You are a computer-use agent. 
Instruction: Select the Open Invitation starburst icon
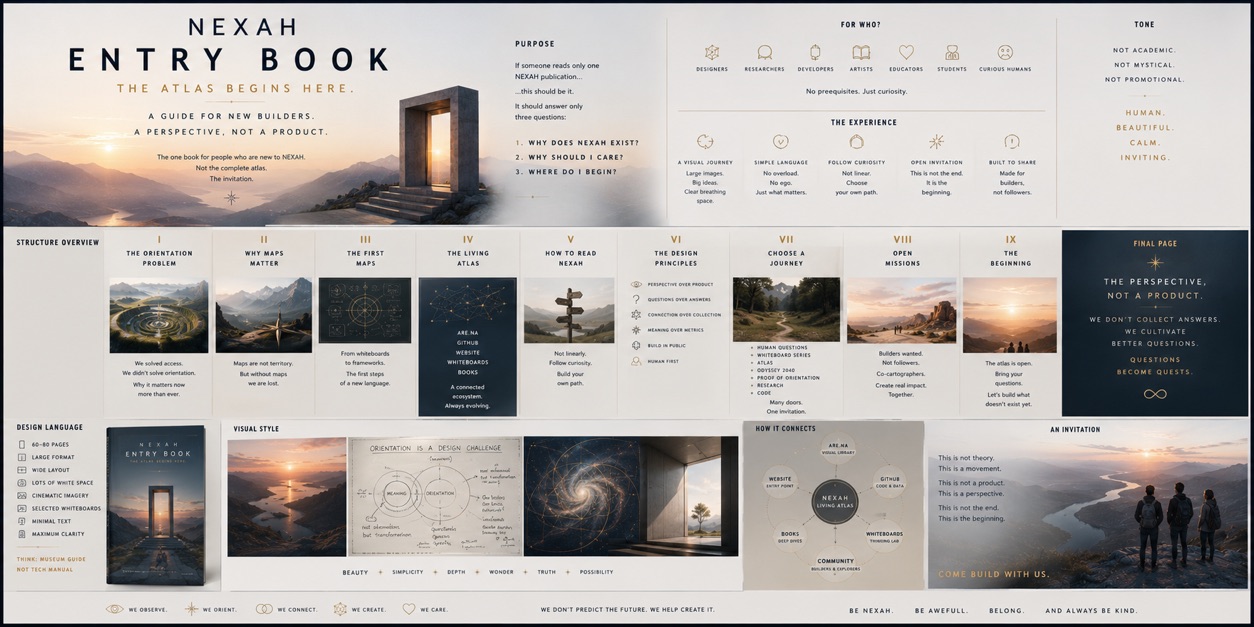click(936, 142)
